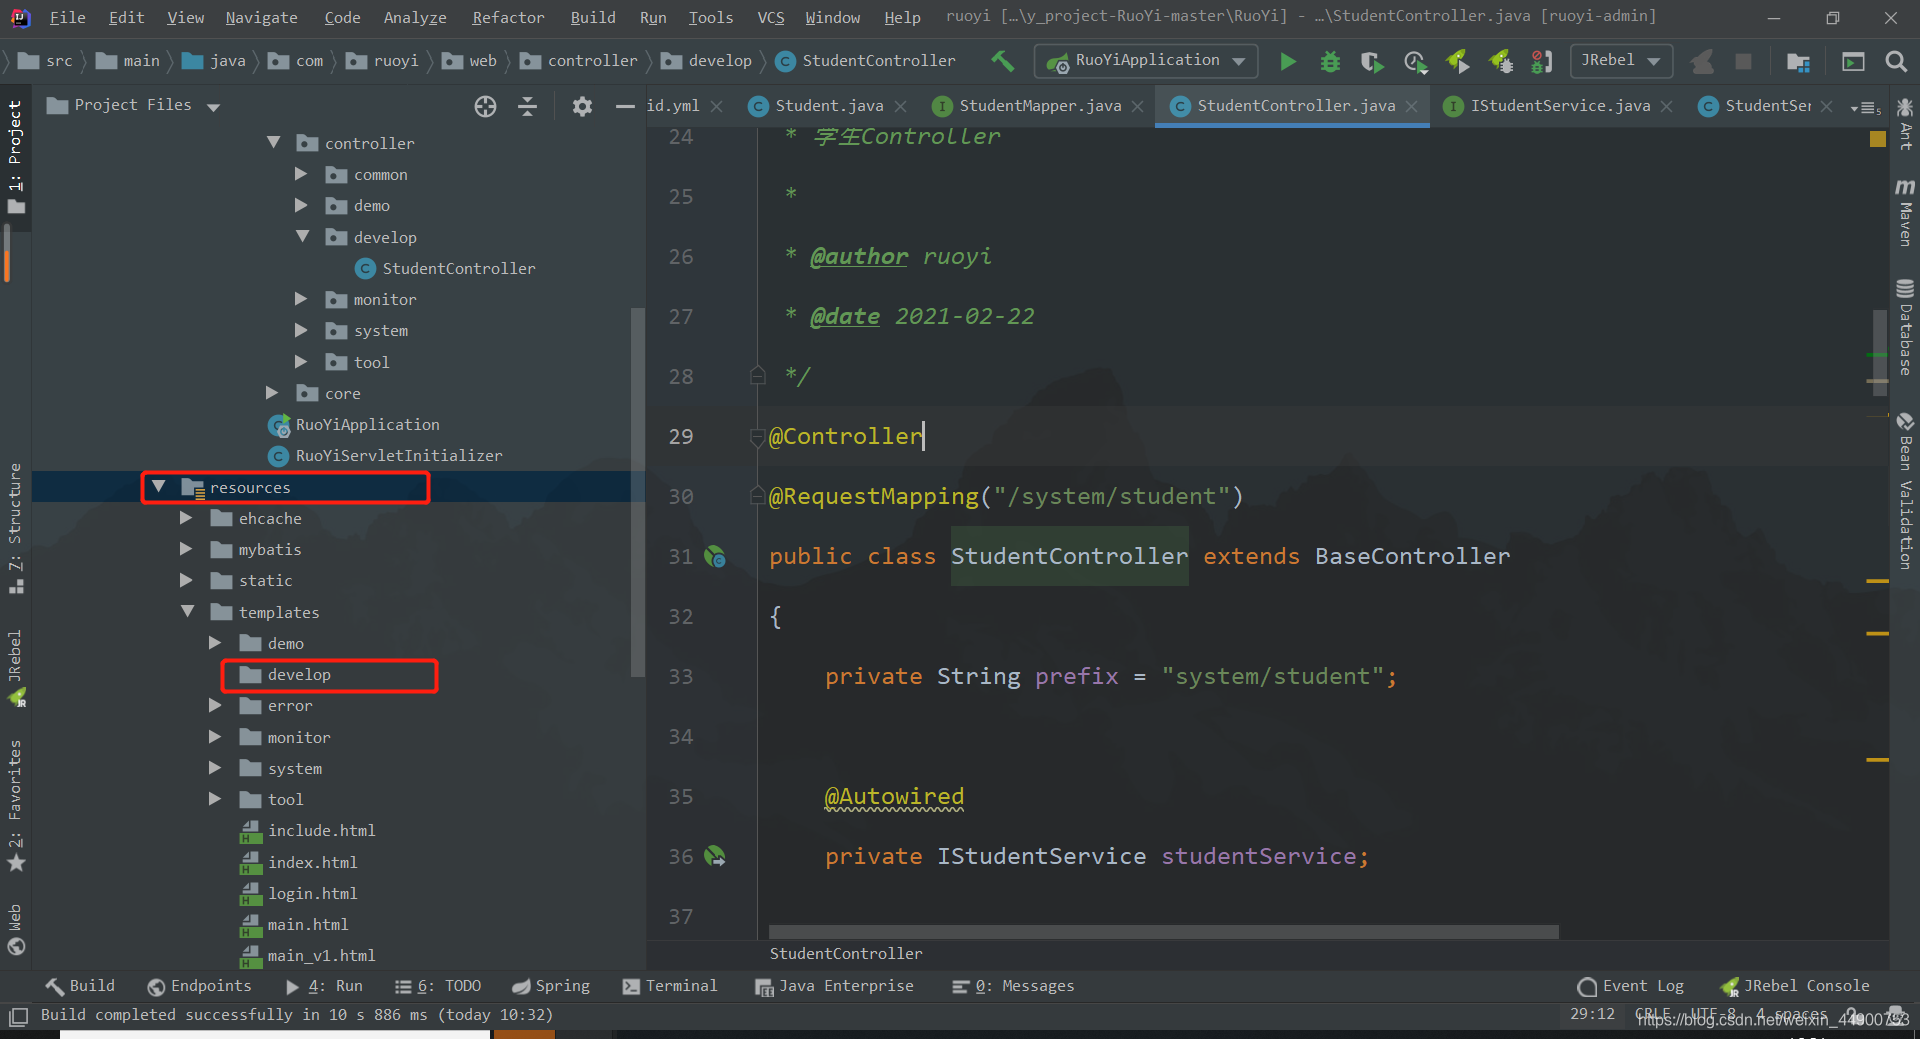The height and width of the screenshot is (1039, 1920).
Task: Expand the core folder
Action: 272,393
